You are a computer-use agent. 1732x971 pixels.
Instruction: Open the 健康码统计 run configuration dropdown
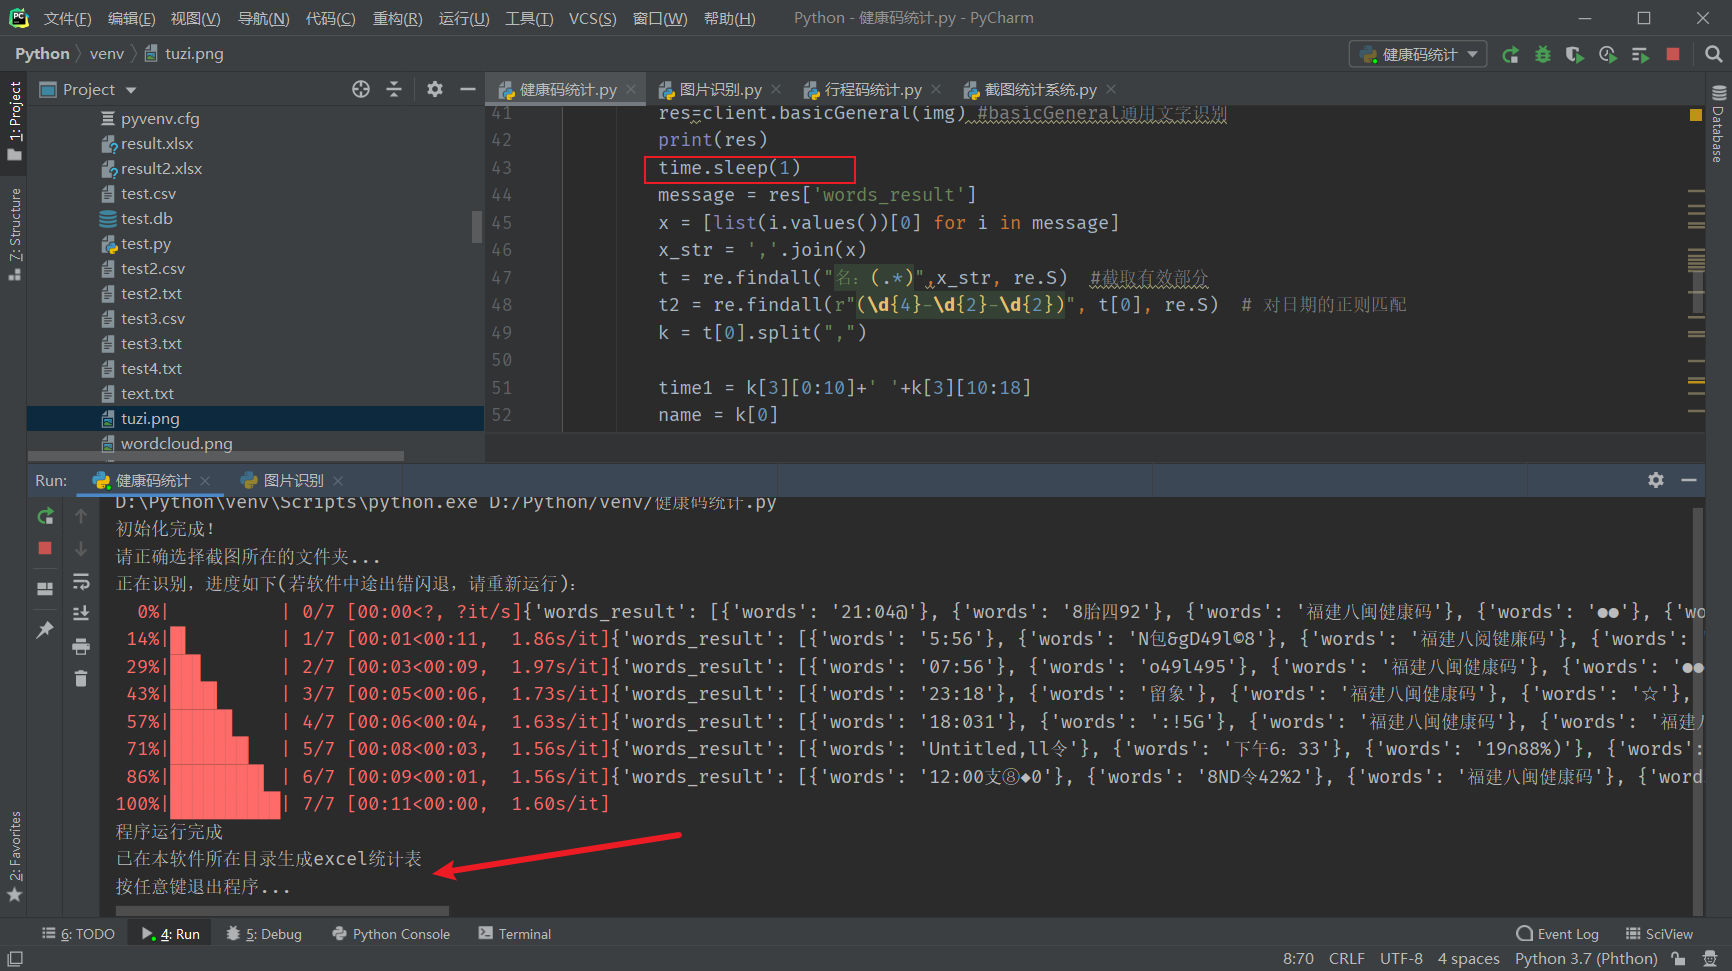pos(1418,55)
